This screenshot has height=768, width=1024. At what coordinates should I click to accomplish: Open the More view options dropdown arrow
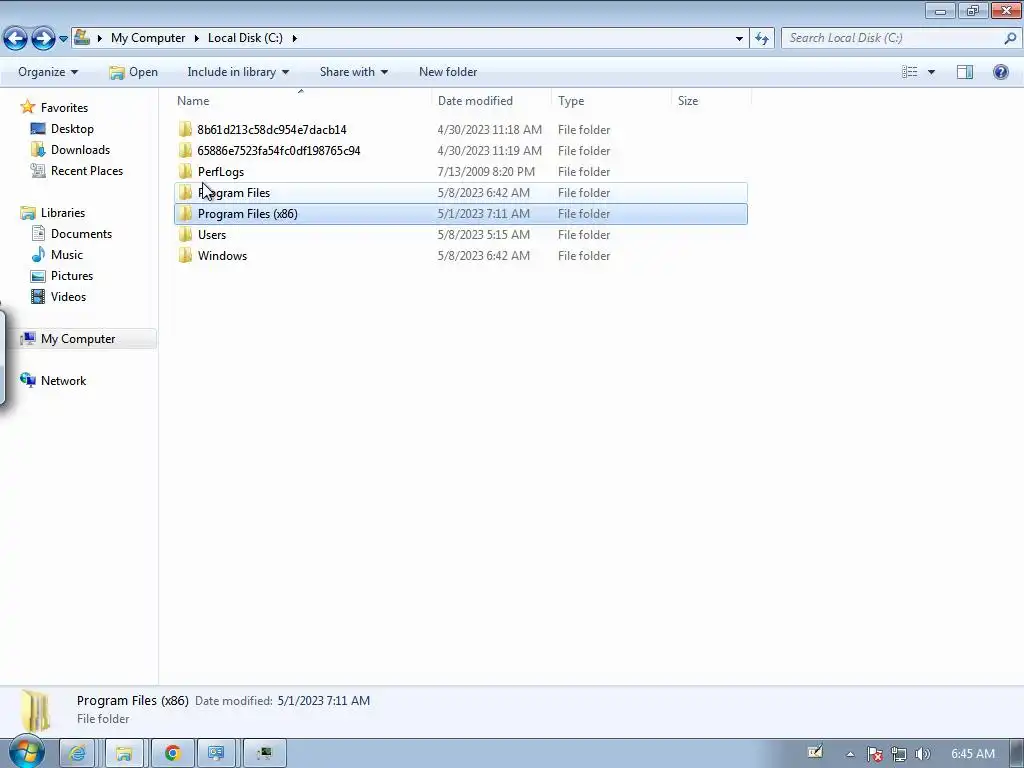pyautogui.click(x=931, y=72)
